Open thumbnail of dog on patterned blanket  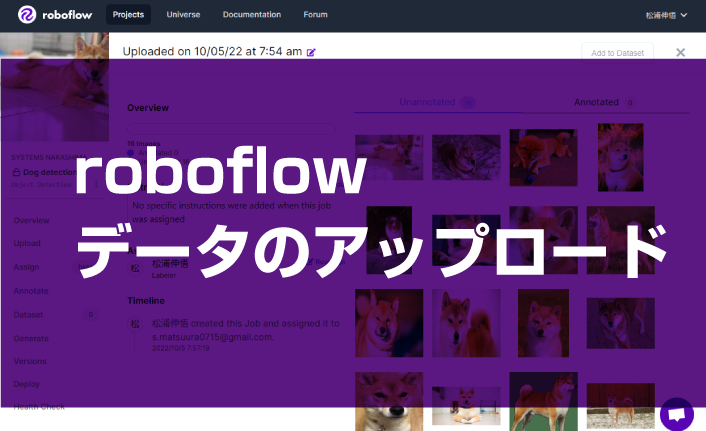(x=466, y=158)
